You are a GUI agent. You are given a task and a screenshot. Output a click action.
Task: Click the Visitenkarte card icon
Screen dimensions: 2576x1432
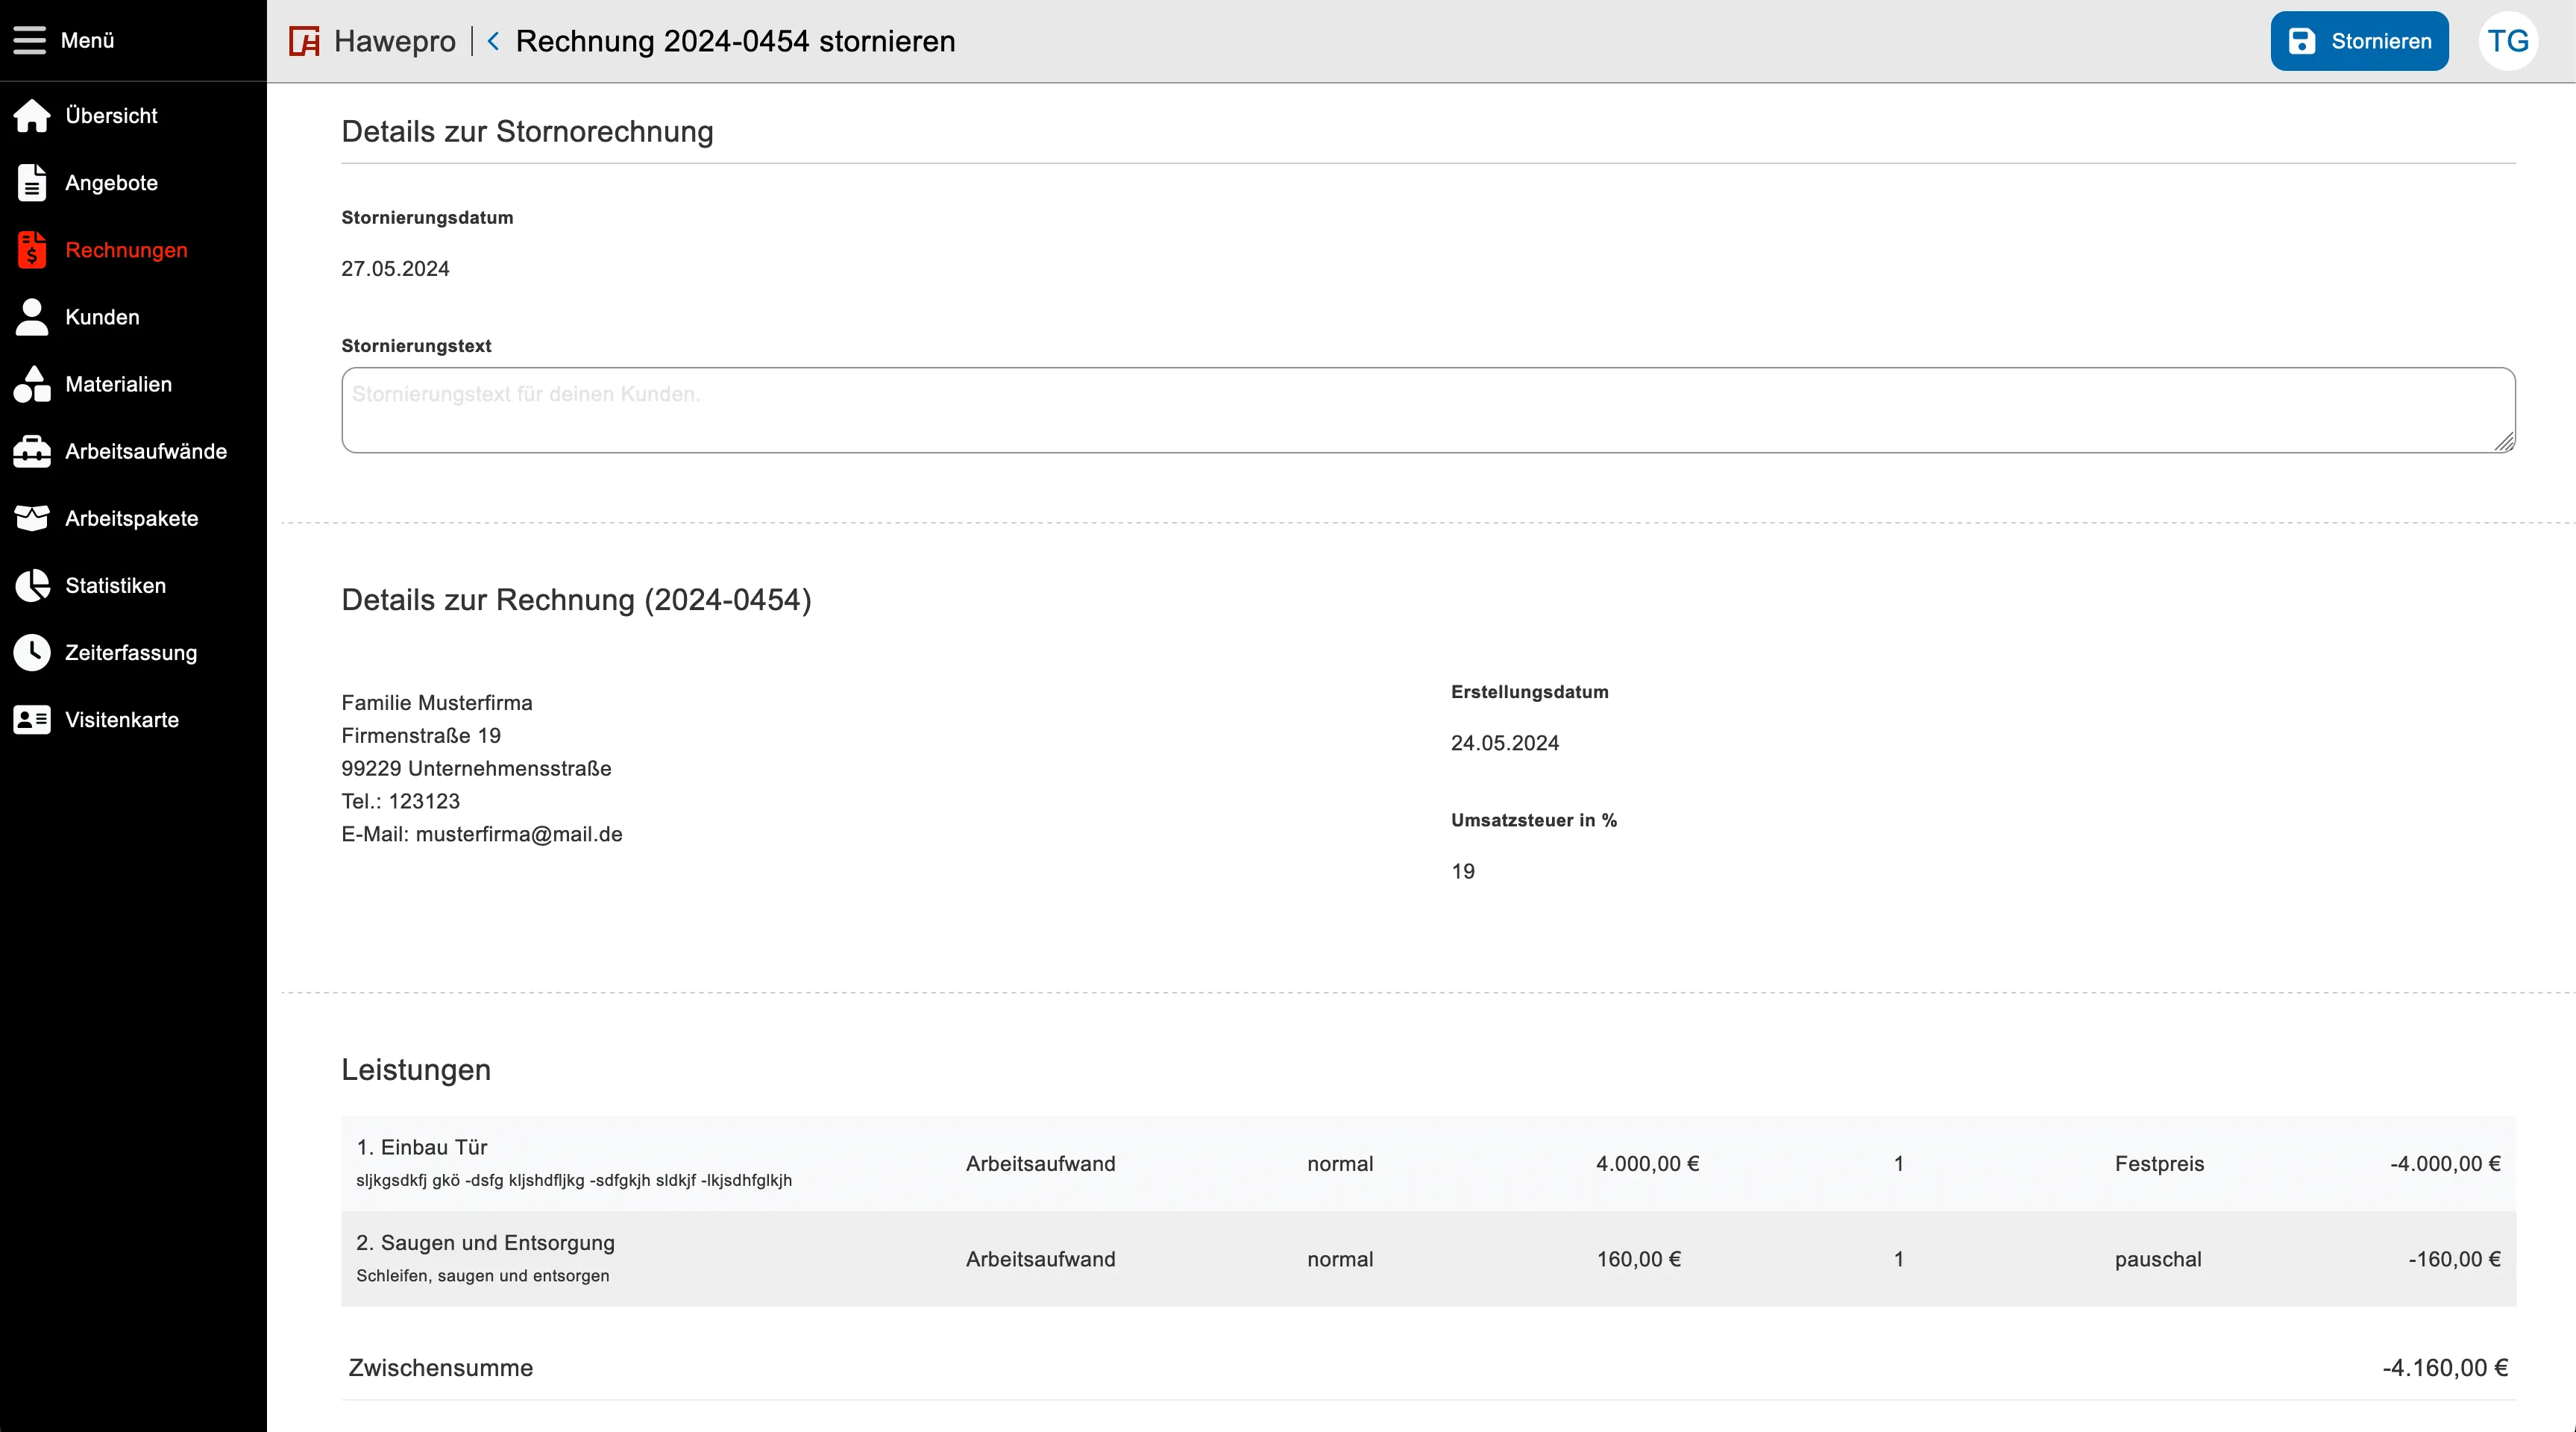(x=32, y=719)
